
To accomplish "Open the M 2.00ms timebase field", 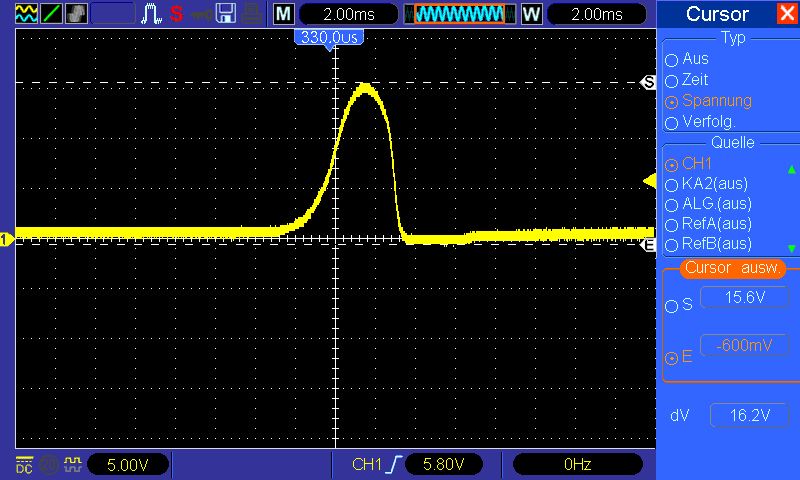I will (x=349, y=14).
